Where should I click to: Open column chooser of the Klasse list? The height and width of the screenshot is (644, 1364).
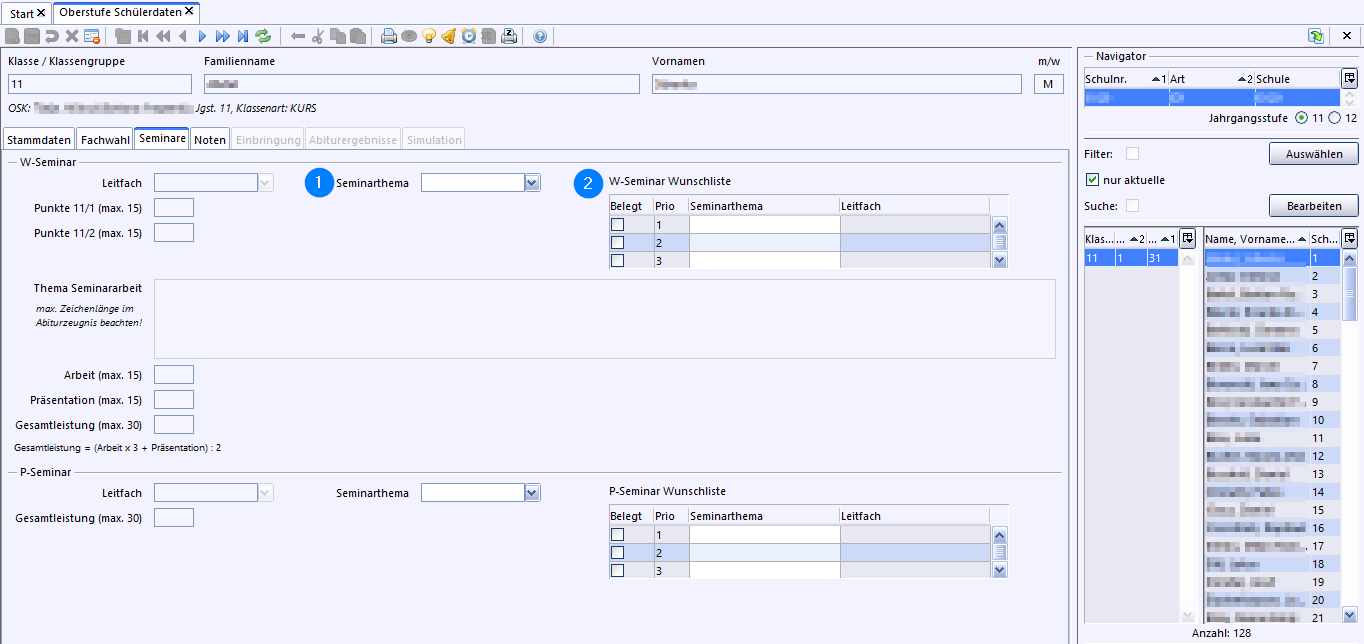click(x=1187, y=239)
